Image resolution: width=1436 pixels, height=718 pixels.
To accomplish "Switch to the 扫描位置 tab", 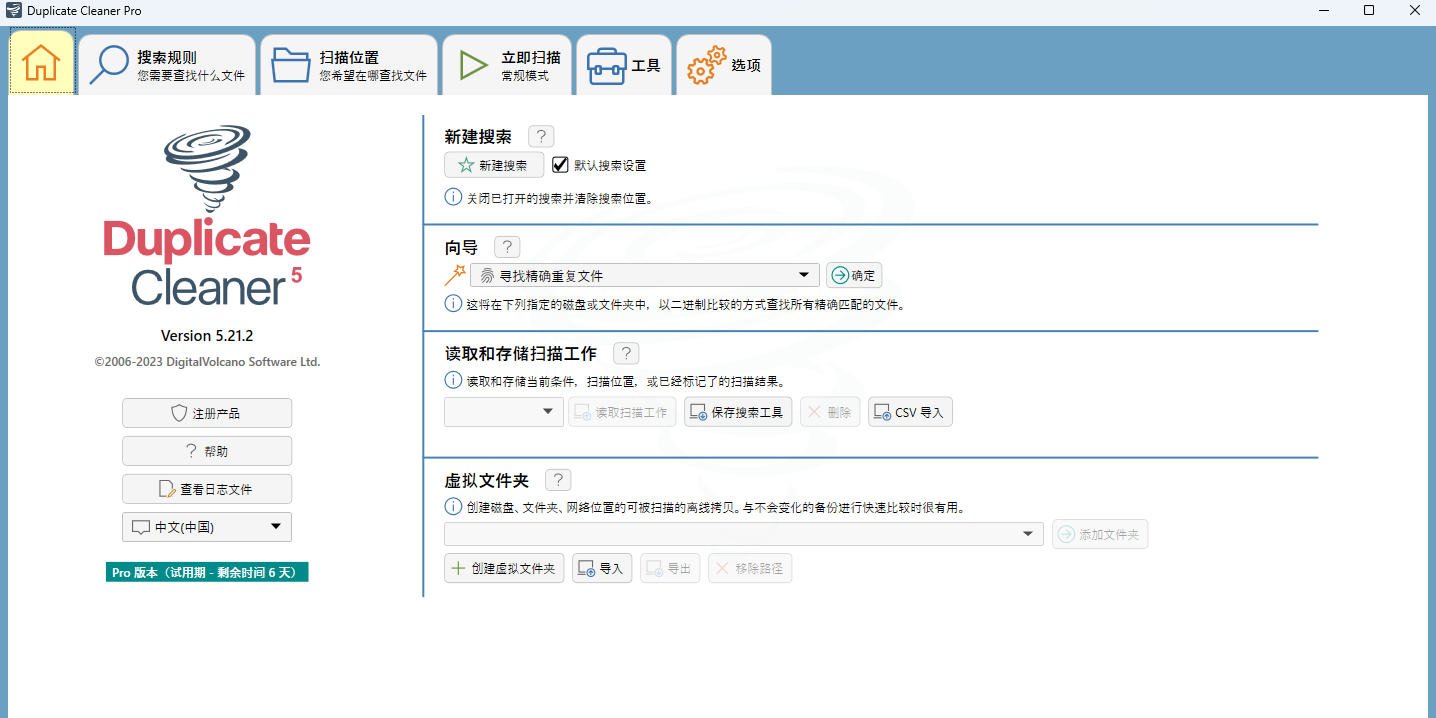I will tap(348, 62).
